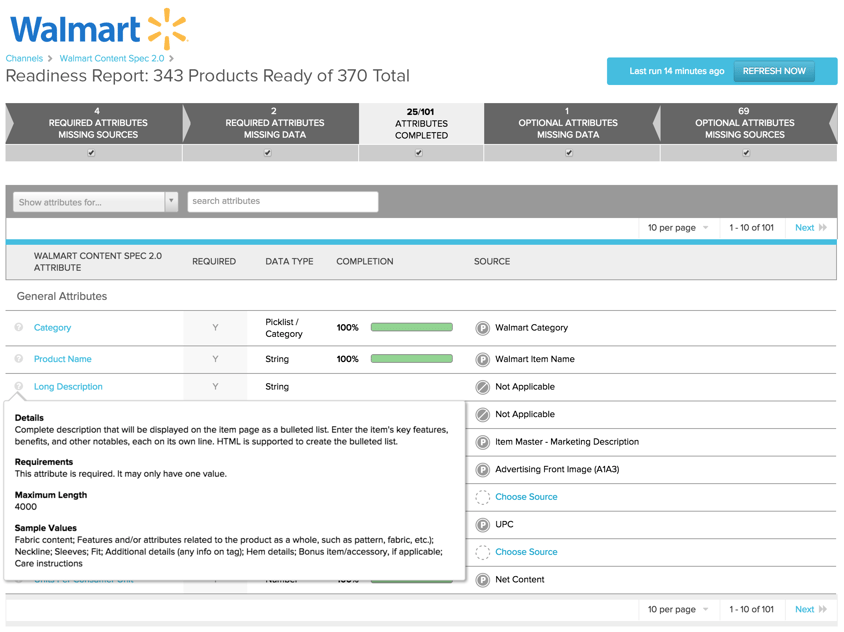Open the Long Description attribute link
The height and width of the screenshot is (632, 844).
[68, 387]
